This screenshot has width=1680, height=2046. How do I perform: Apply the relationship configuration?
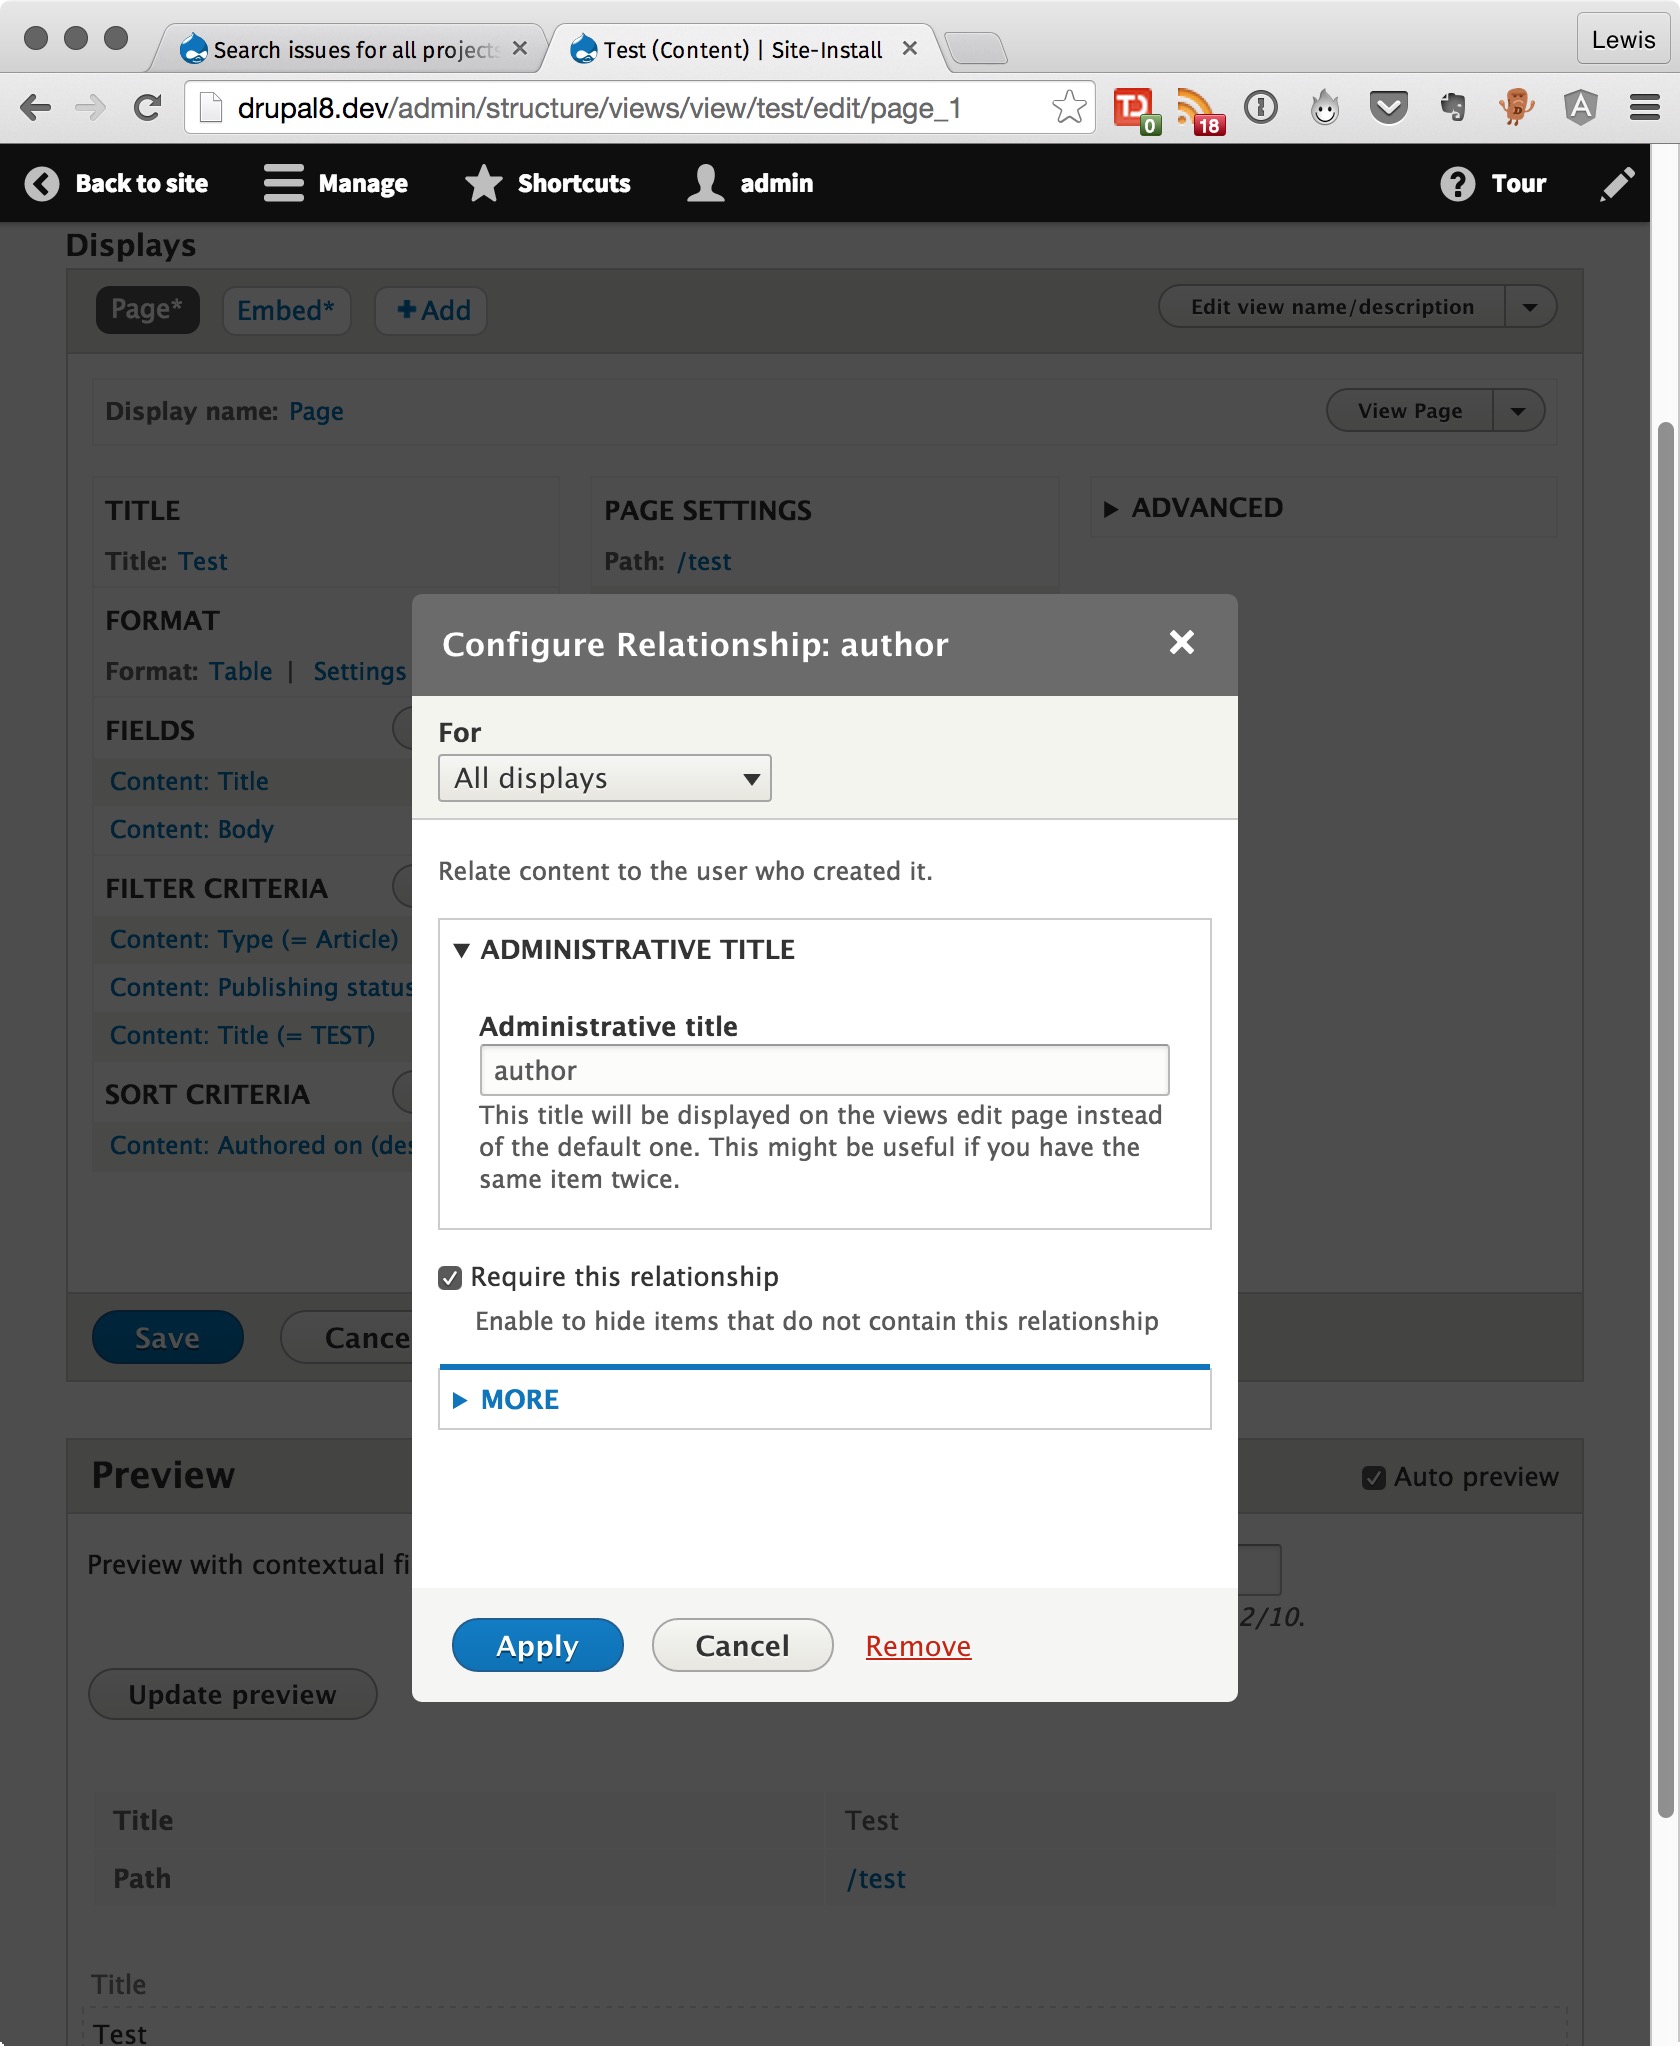tap(536, 1645)
